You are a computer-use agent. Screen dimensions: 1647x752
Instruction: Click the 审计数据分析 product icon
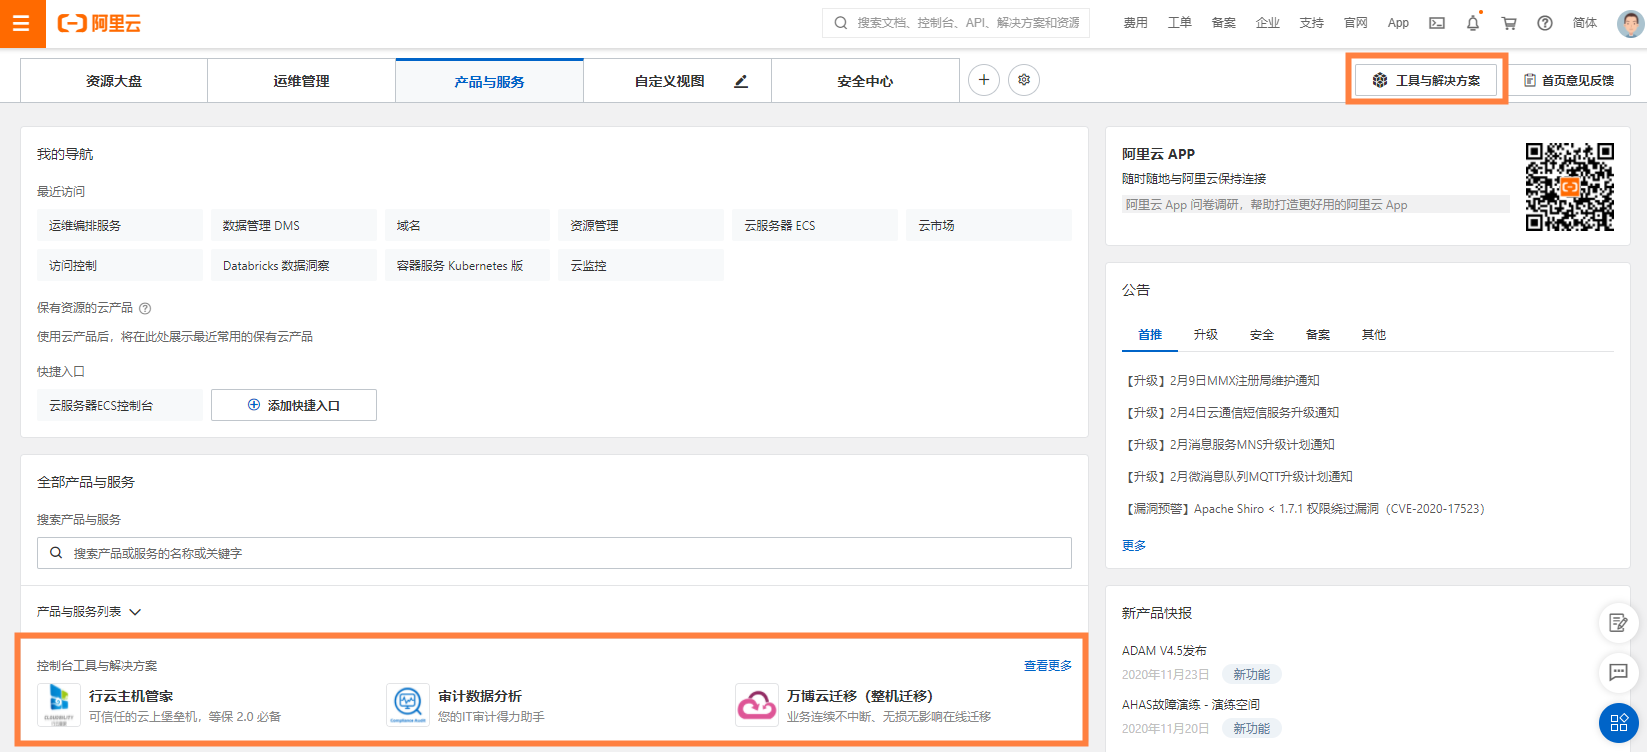[x=408, y=705]
